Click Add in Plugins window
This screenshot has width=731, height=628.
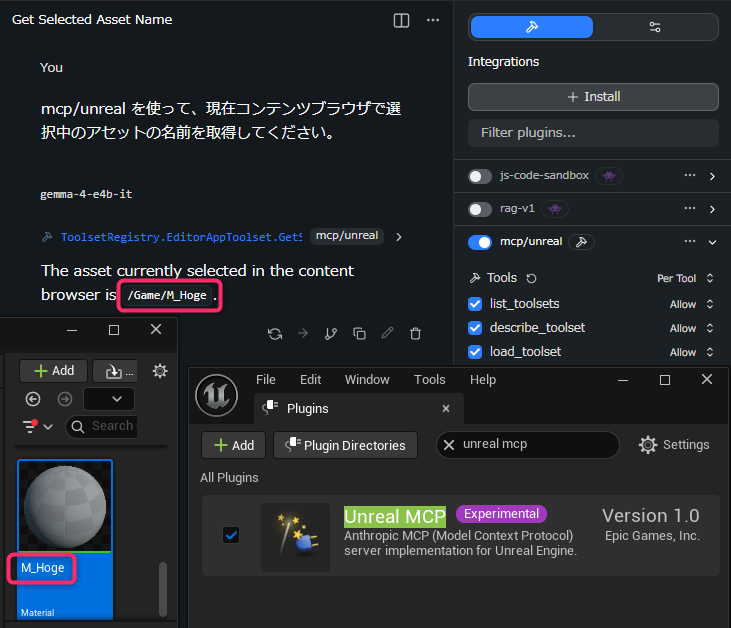234,445
